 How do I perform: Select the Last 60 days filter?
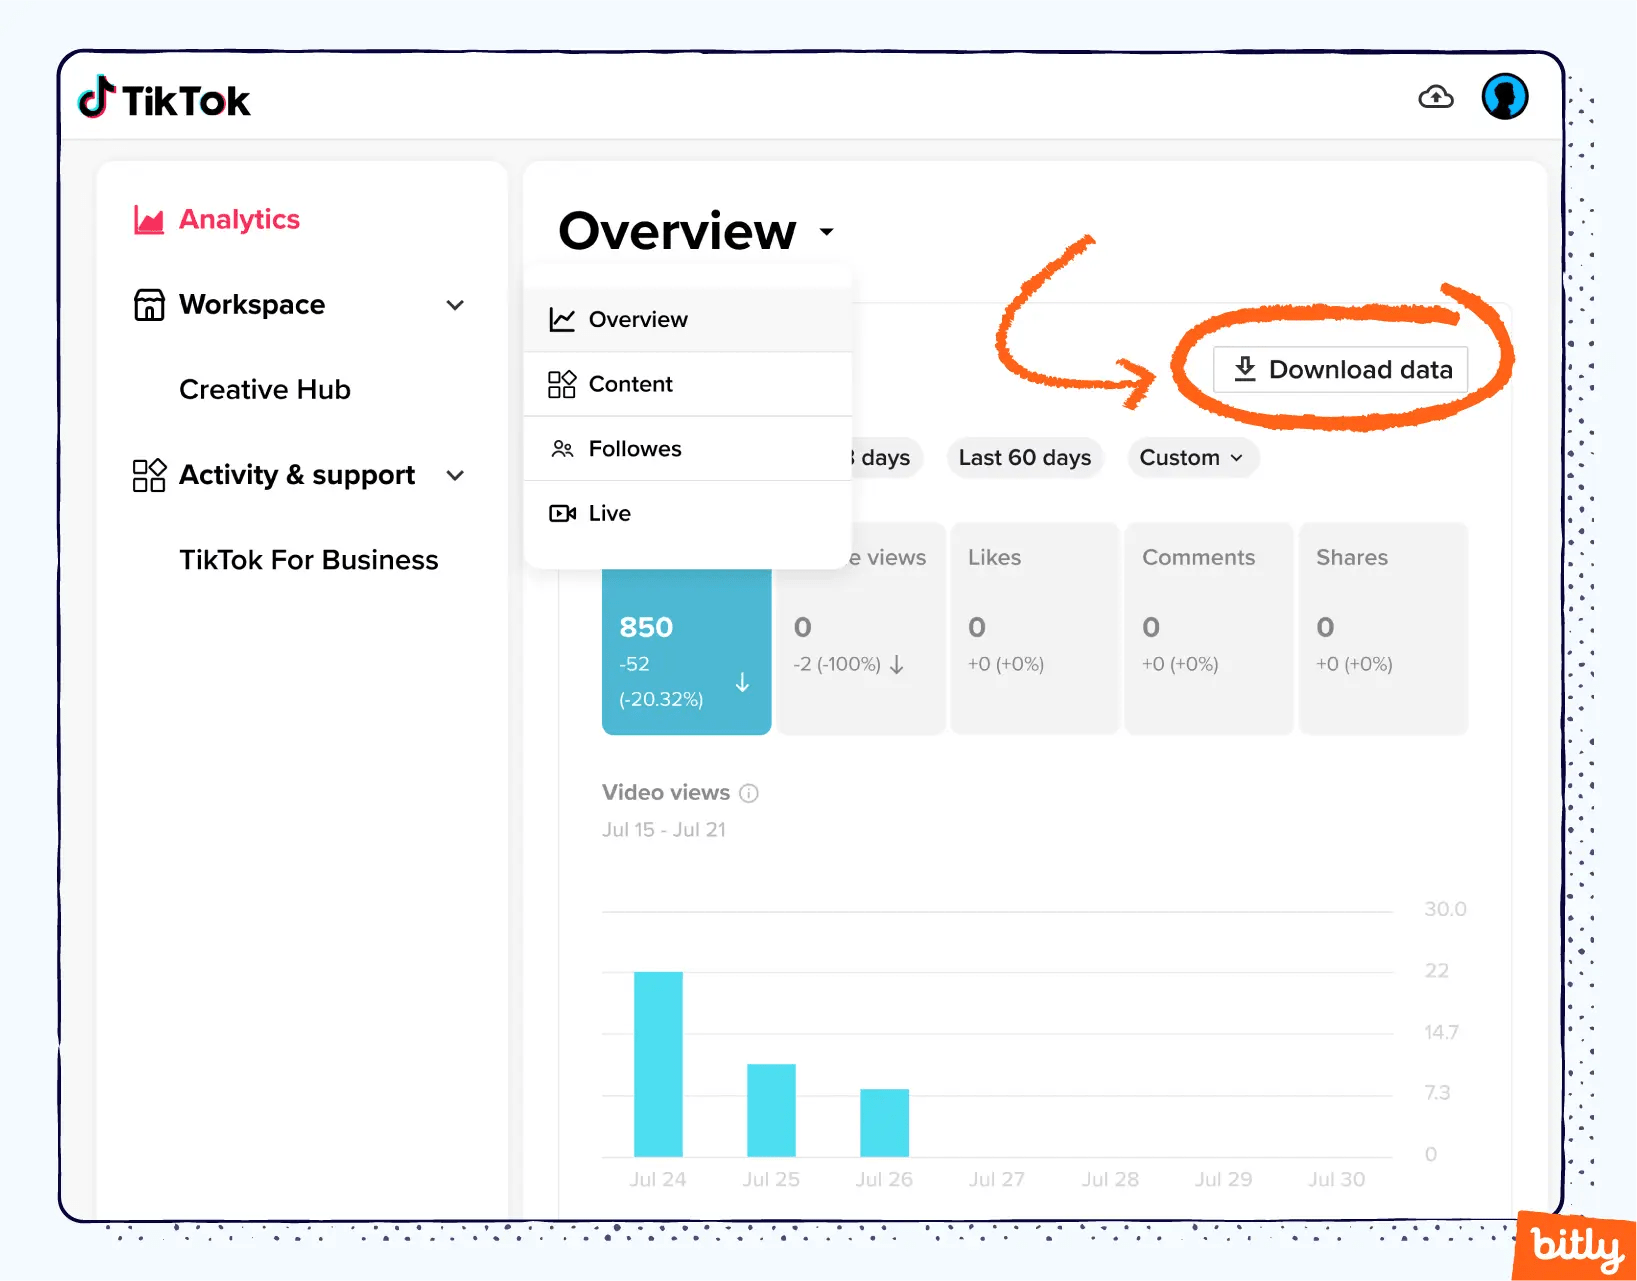1024,457
